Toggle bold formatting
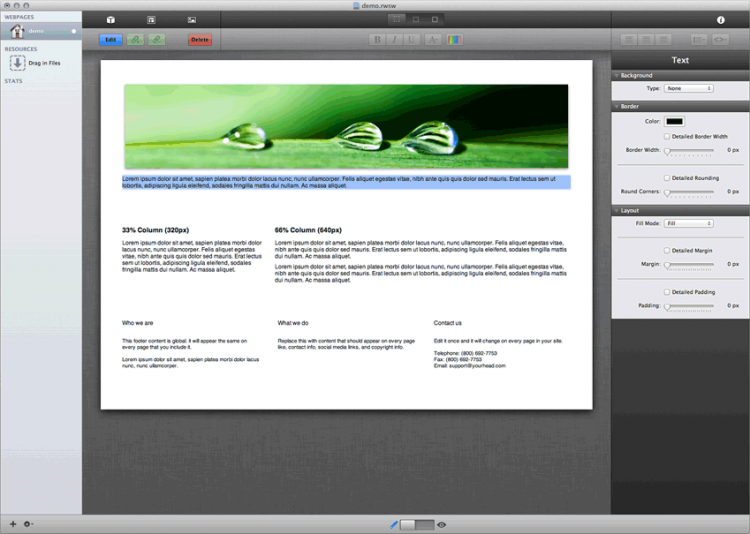Viewport: 750px width, 534px height. pos(377,40)
